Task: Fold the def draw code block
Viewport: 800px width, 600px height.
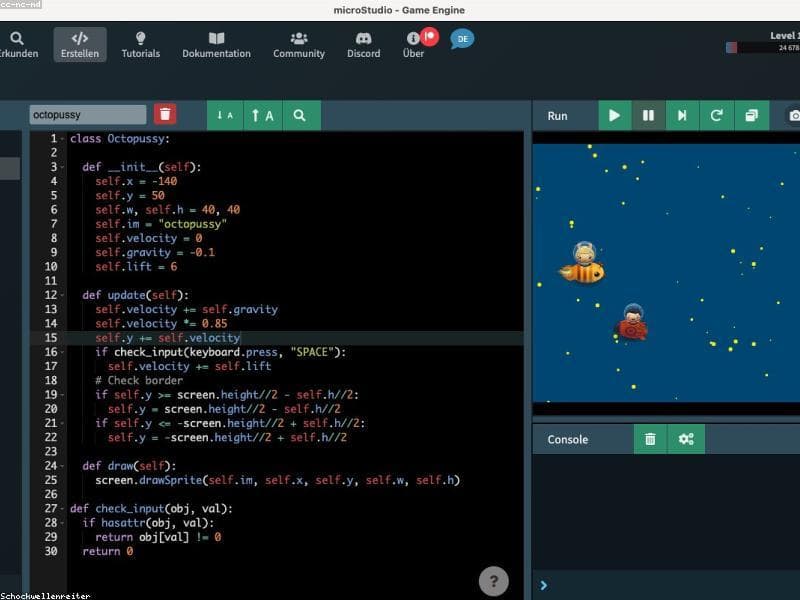Action: [62, 466]
